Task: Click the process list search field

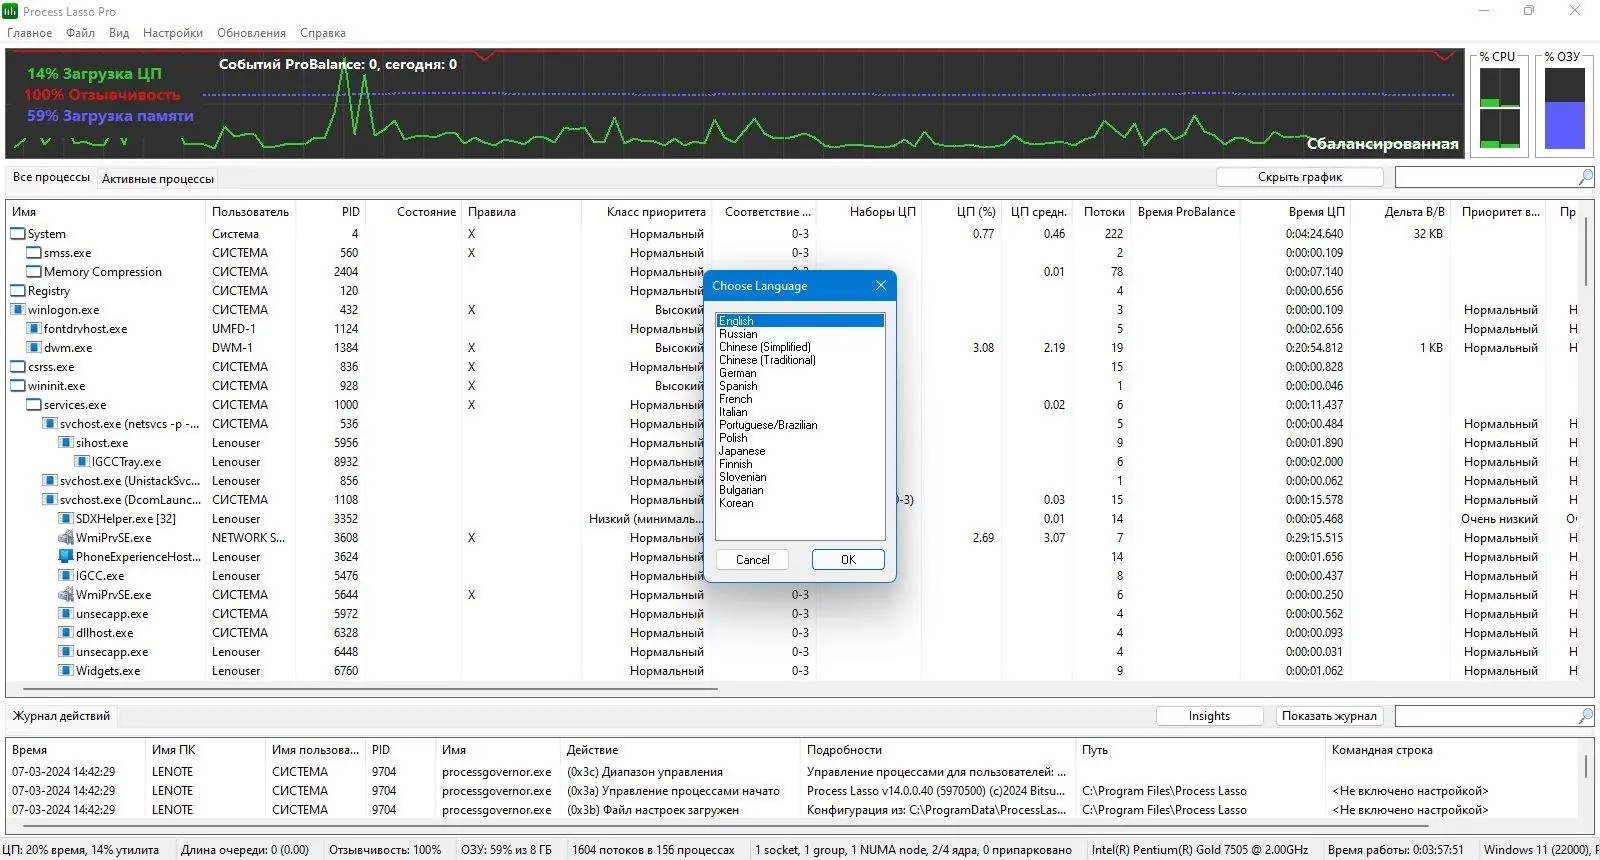Action: [x=1486, y=177]
